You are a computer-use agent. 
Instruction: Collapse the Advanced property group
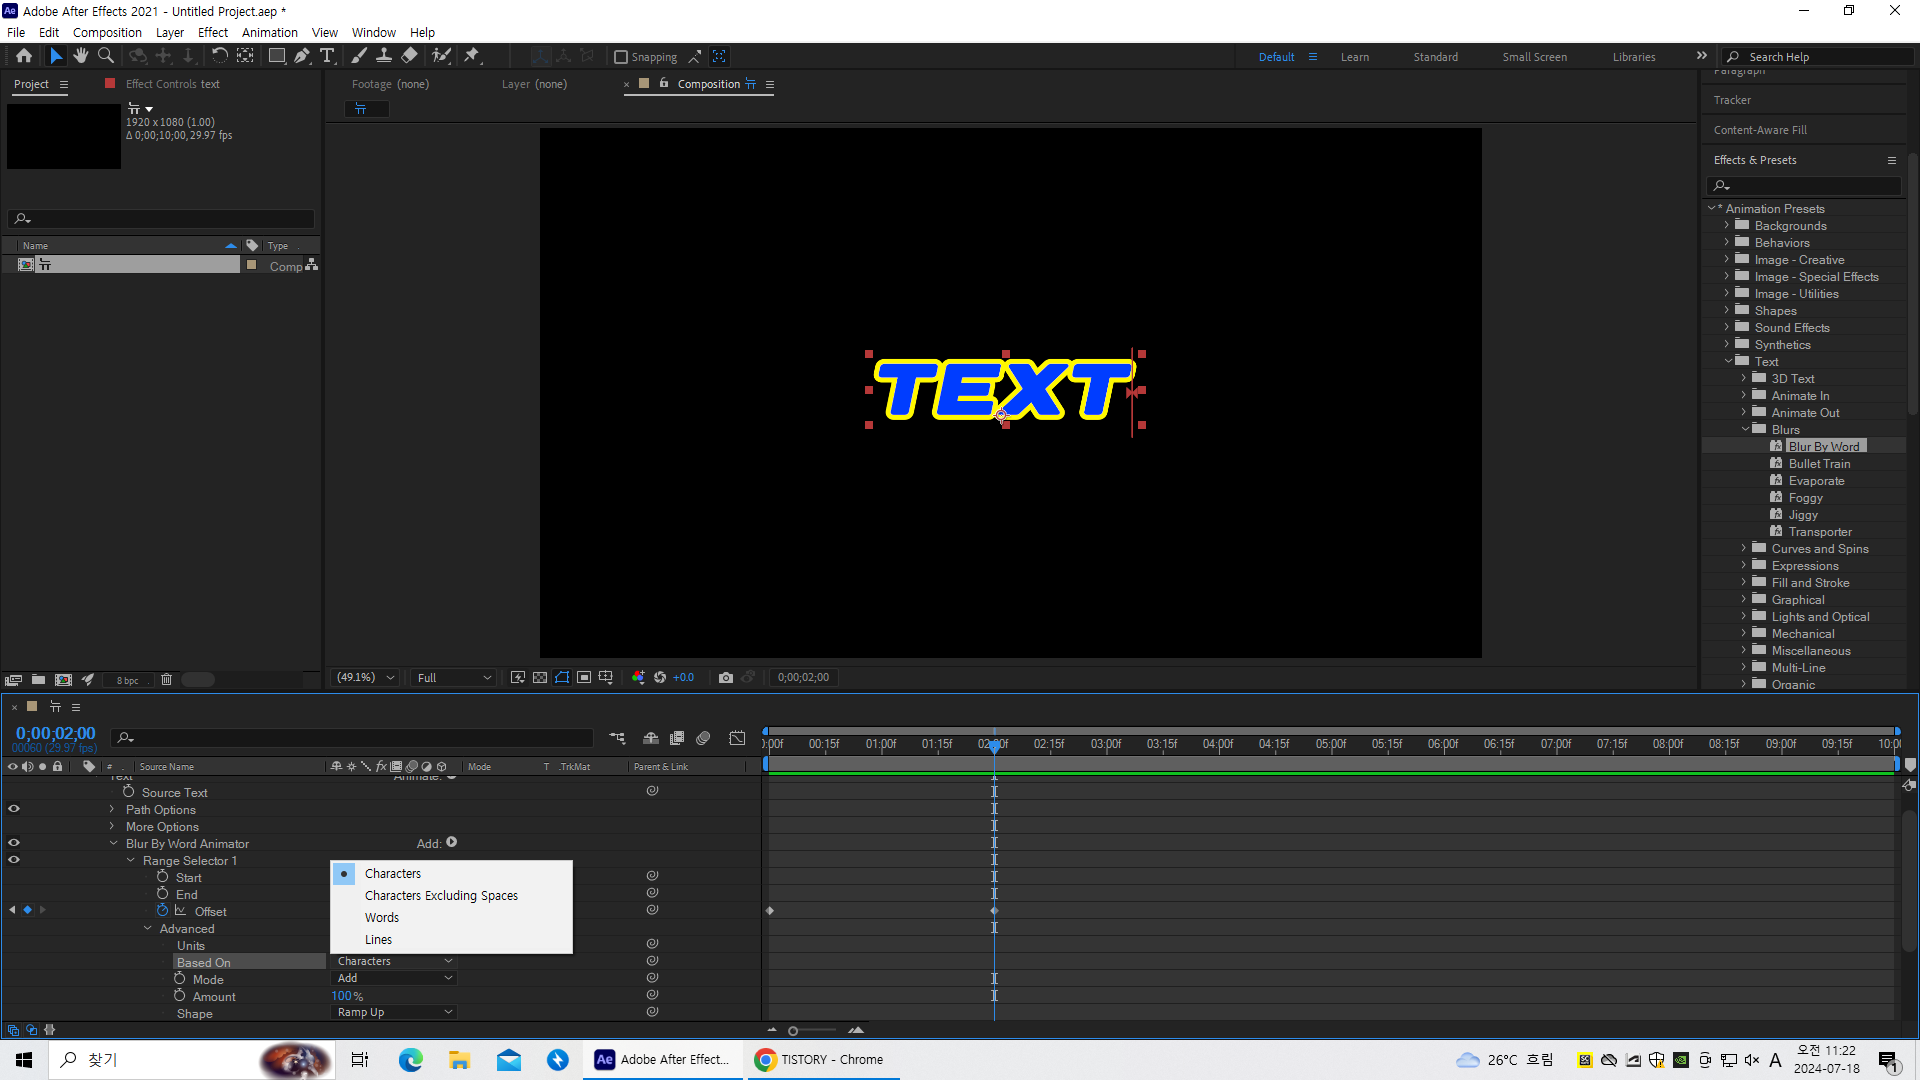click(x=147, y=928)
